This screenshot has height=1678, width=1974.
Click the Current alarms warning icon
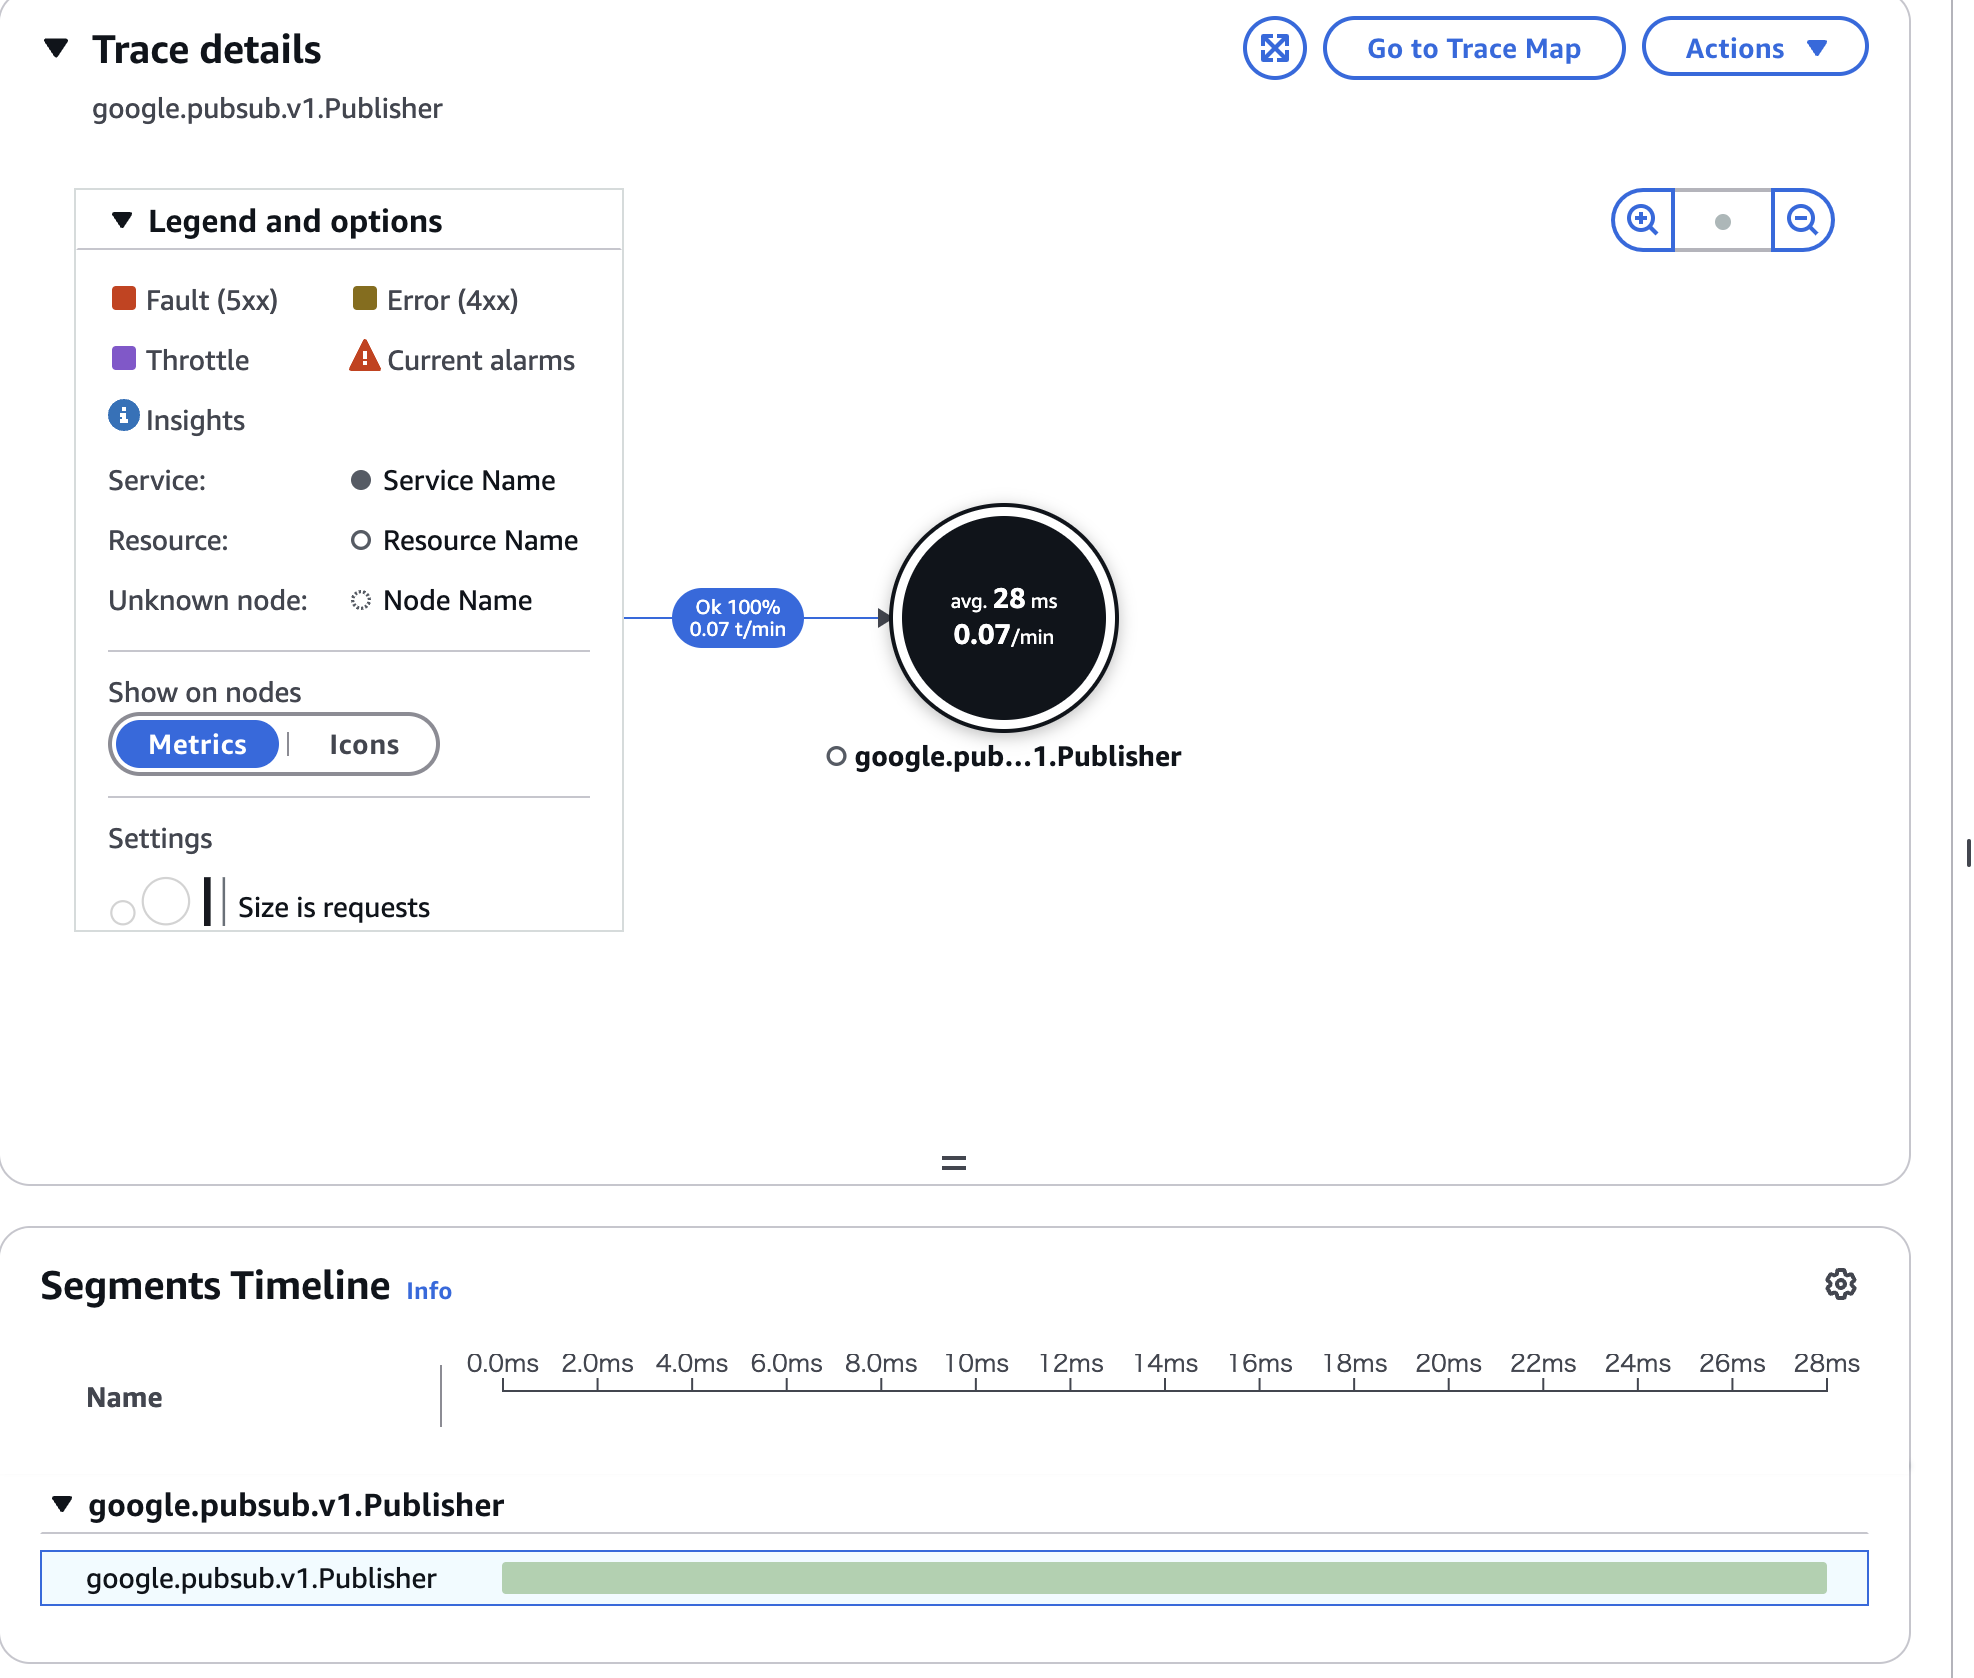click(x=364, y=357)
